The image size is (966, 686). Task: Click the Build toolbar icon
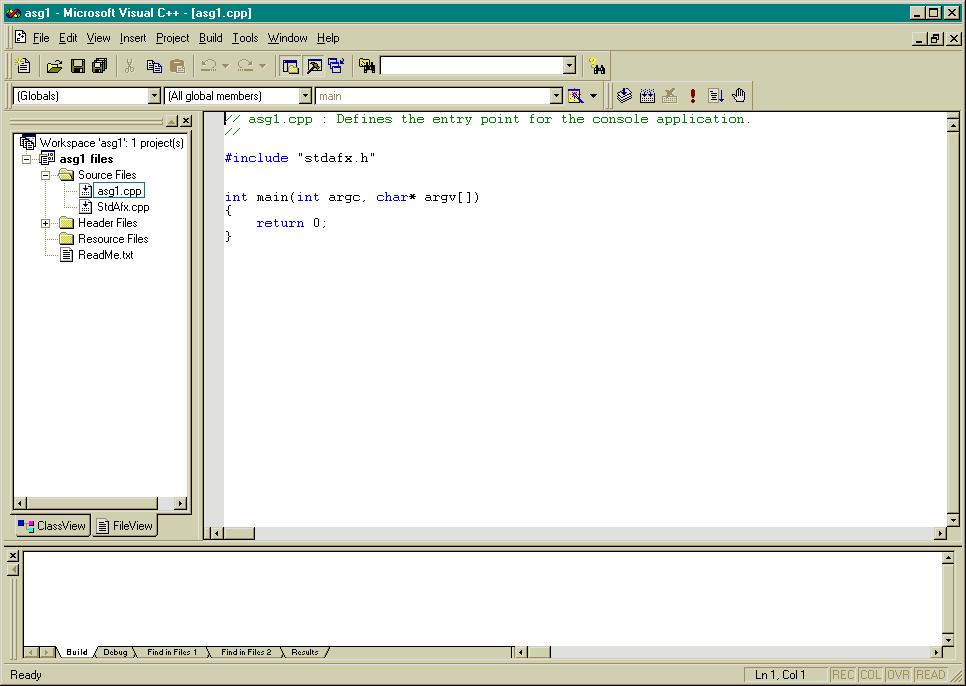[647, 95]
